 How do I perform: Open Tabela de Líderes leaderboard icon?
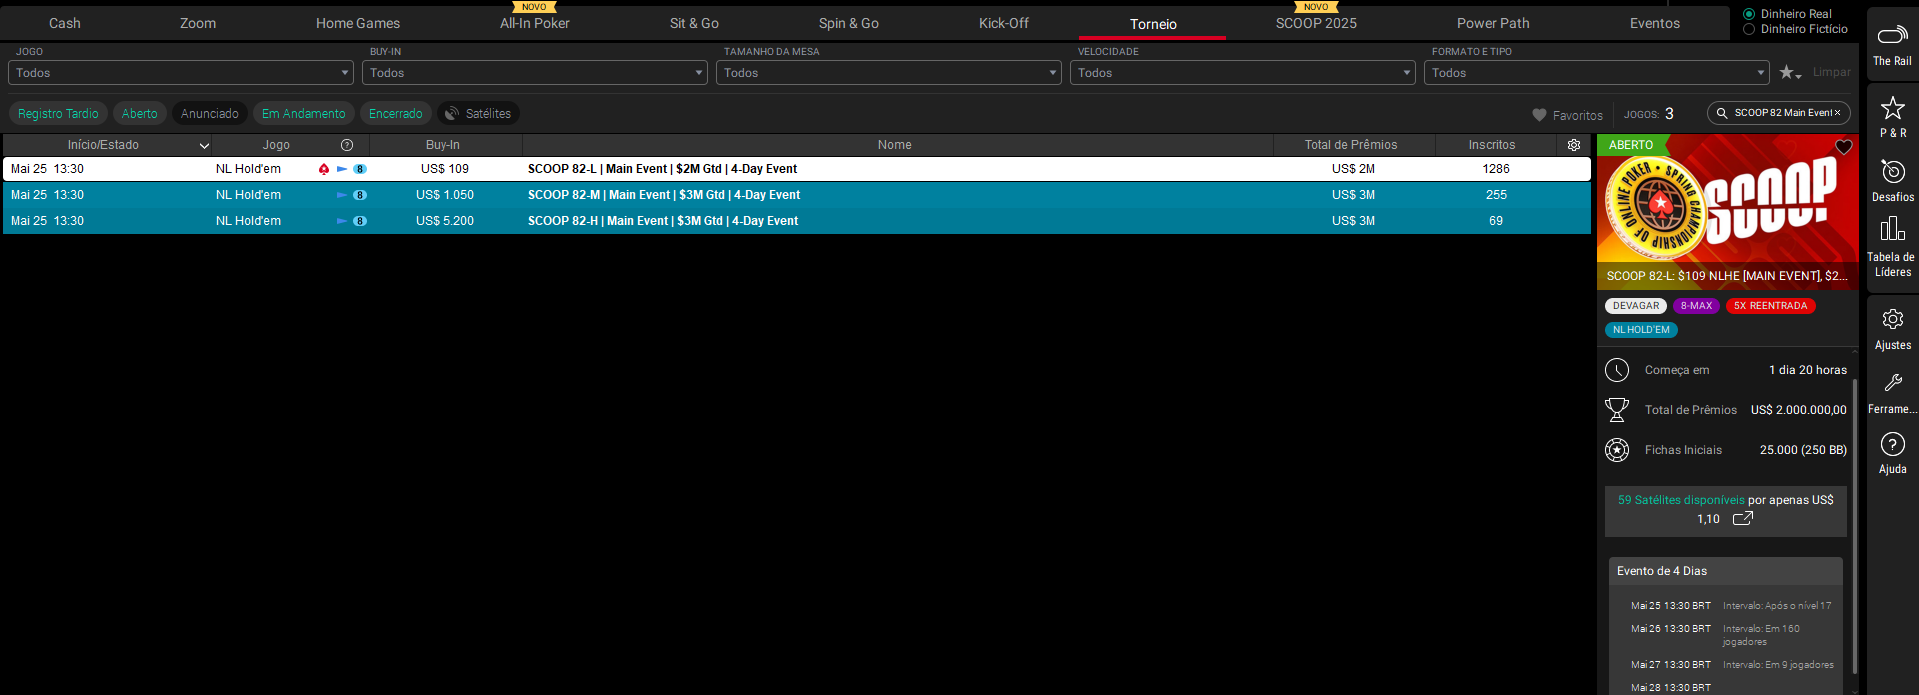1892,229
